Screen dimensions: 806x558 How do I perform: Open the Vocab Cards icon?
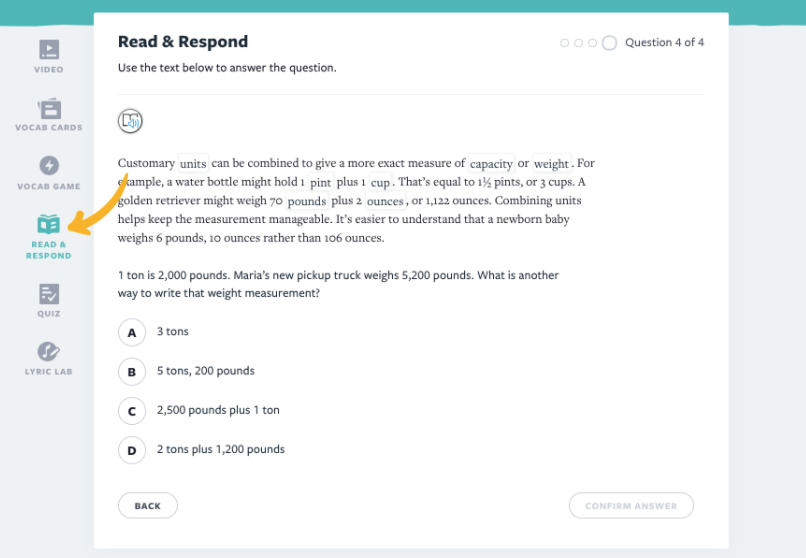click(x=49, y=108)
